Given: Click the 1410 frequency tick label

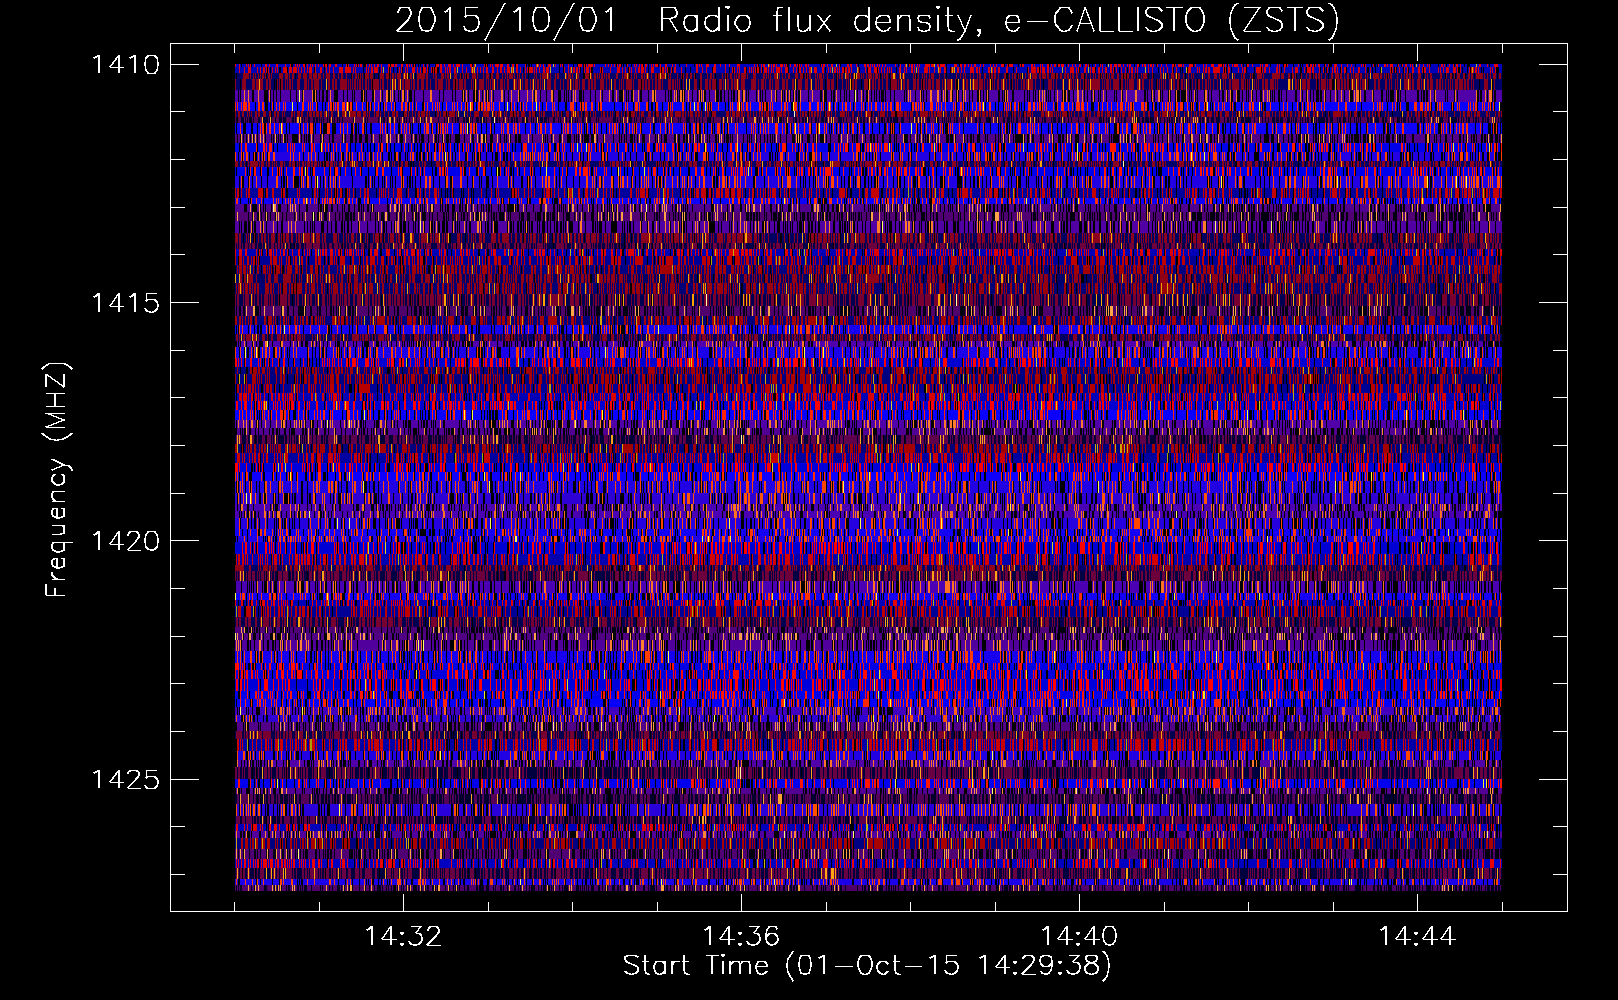Looking at the screenshot, I should click(125, 65).
